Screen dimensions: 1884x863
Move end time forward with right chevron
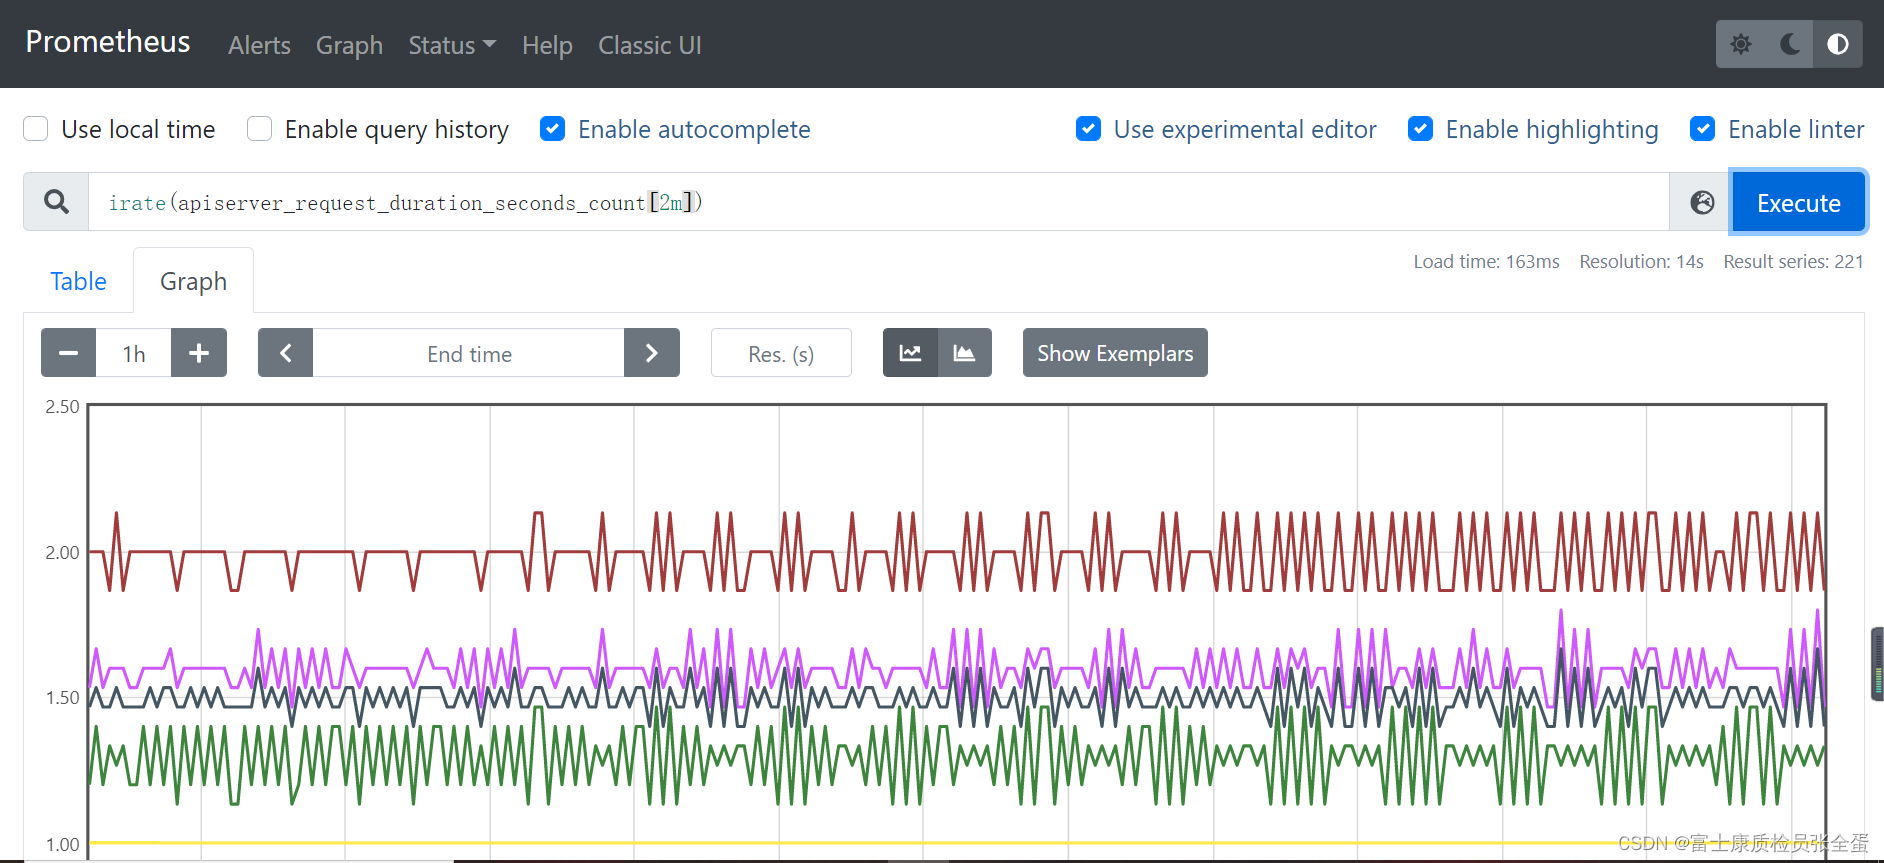pyautogui.click(x=652, y=353)
